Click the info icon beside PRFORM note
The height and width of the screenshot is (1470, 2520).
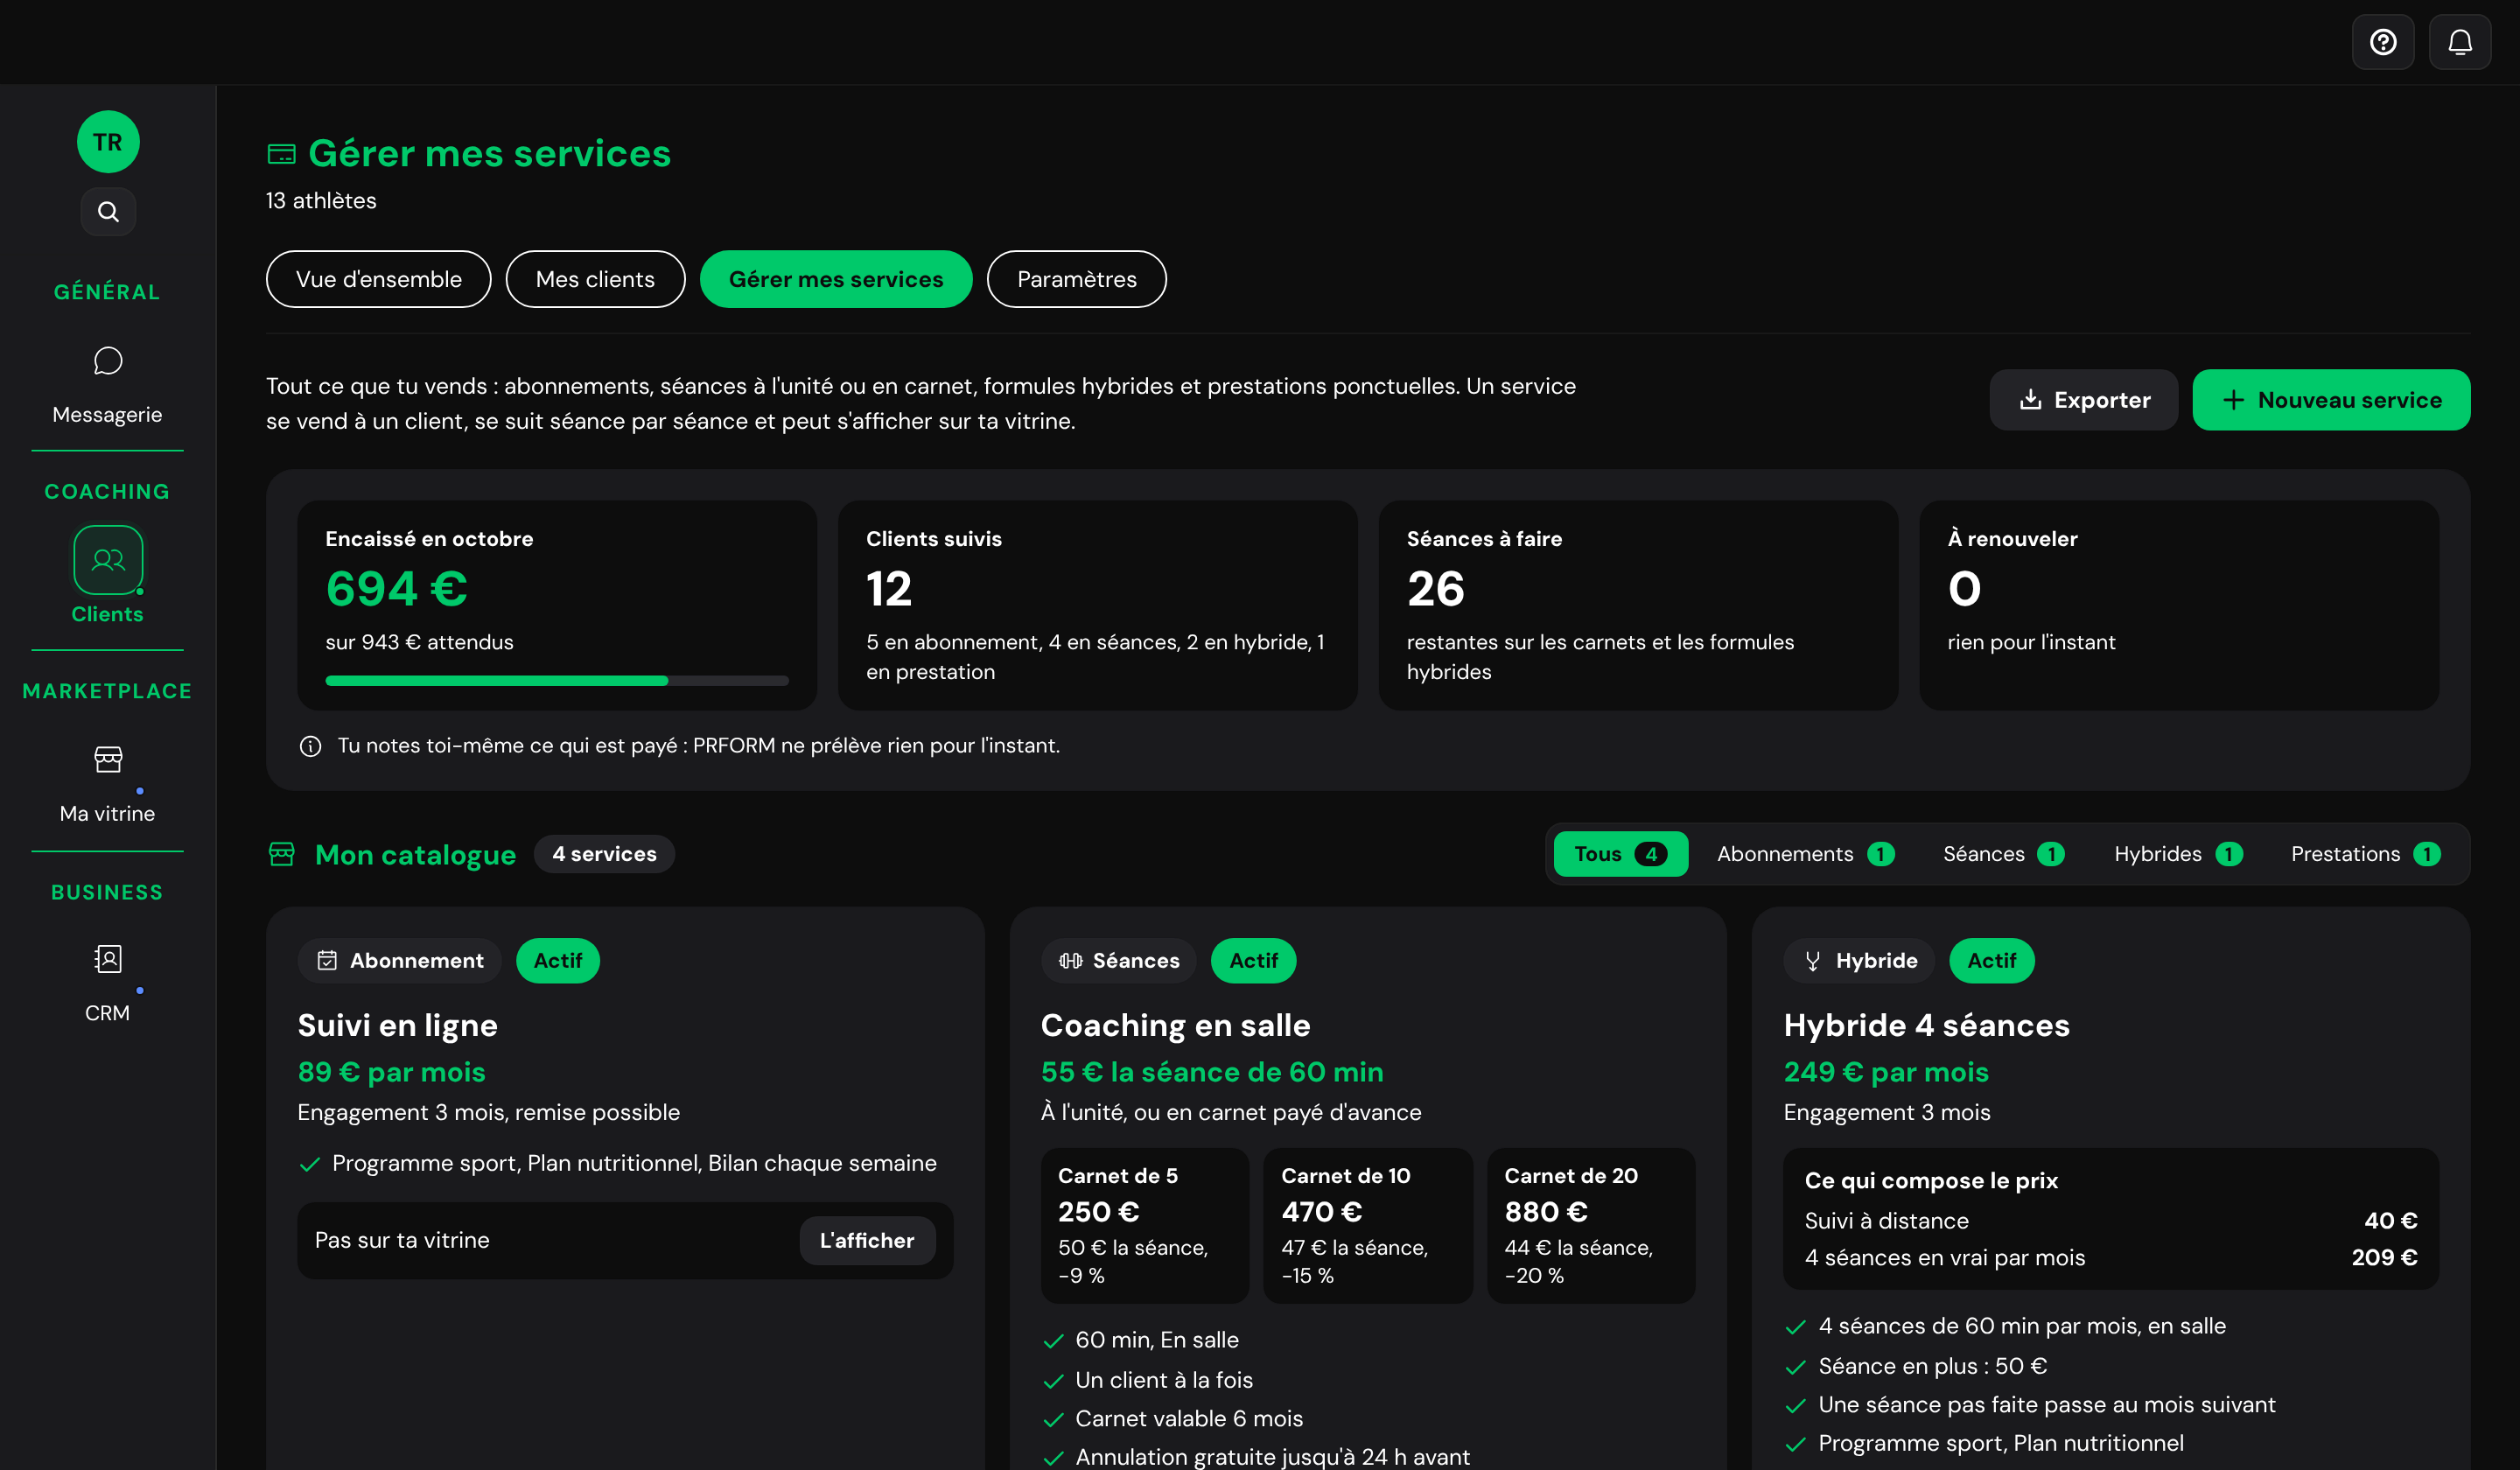(311, 746)
